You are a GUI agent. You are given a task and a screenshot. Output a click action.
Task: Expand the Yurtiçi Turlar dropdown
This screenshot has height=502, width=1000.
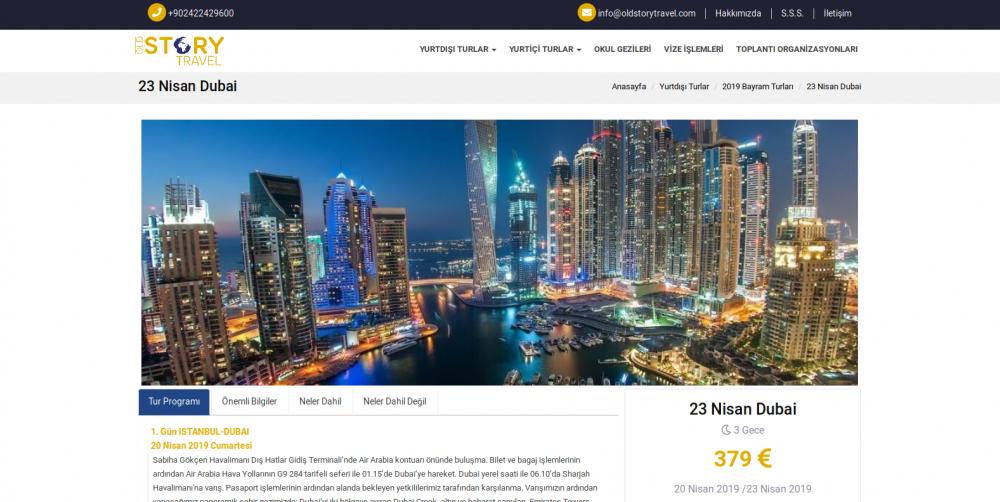point(545,49)
